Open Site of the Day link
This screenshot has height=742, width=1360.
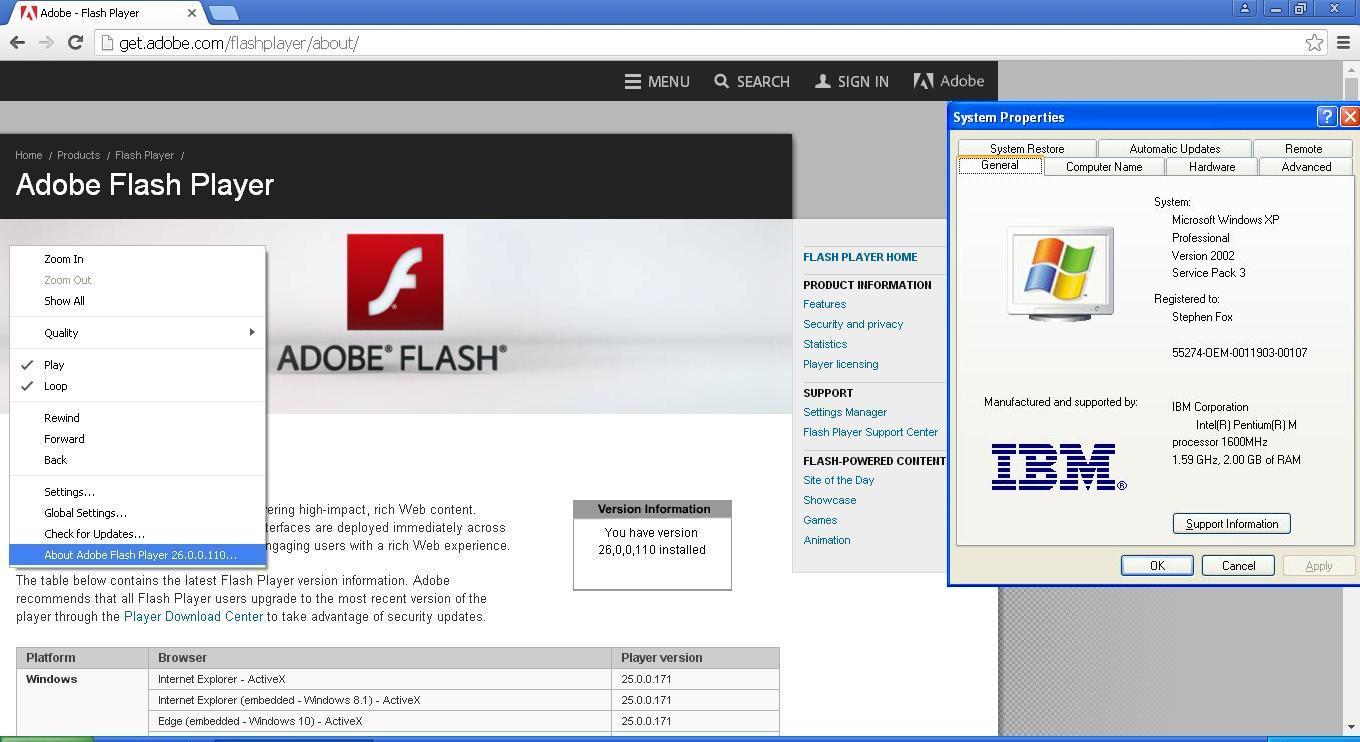838,480
